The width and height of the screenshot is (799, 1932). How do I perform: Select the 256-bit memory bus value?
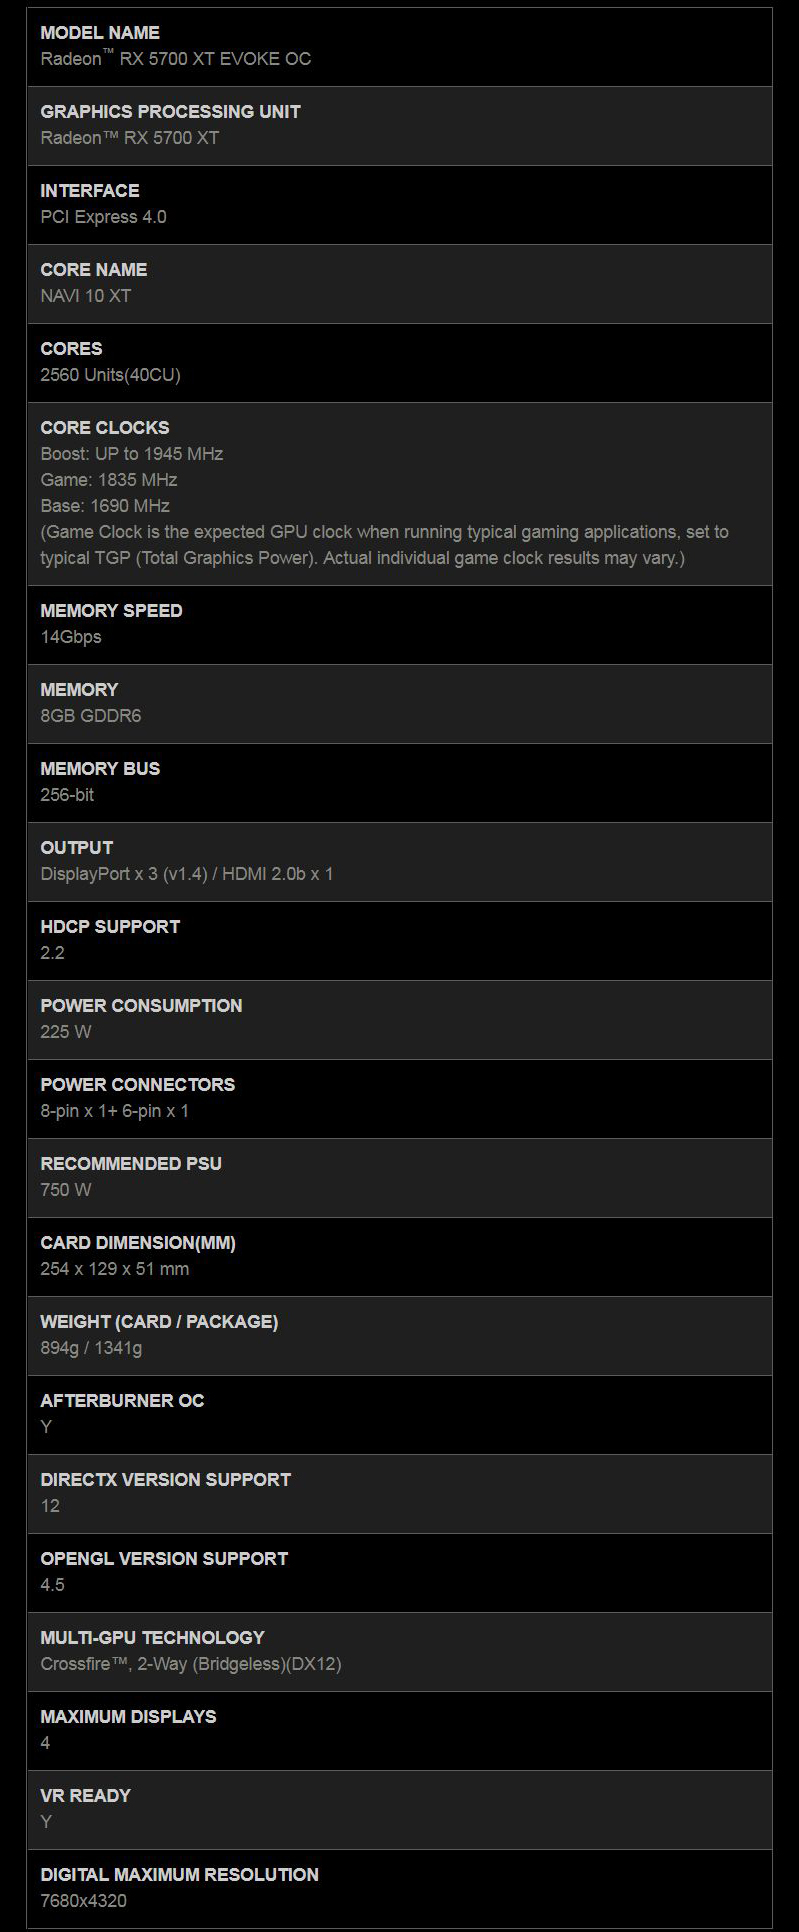pyautogui.click(x=67, y=795)
